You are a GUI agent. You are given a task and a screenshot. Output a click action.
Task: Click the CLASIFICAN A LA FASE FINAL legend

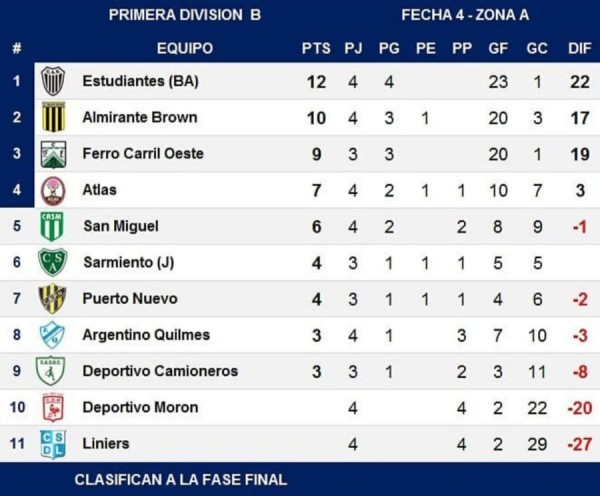click(181, 480)
